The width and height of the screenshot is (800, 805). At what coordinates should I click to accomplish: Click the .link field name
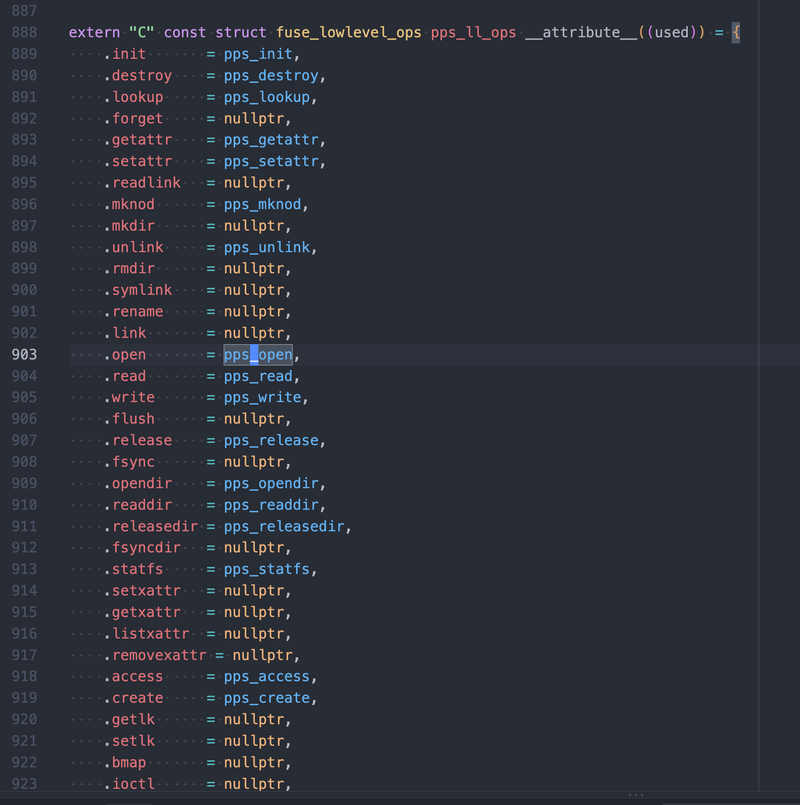pyautogui.click(x=125, y=333)
